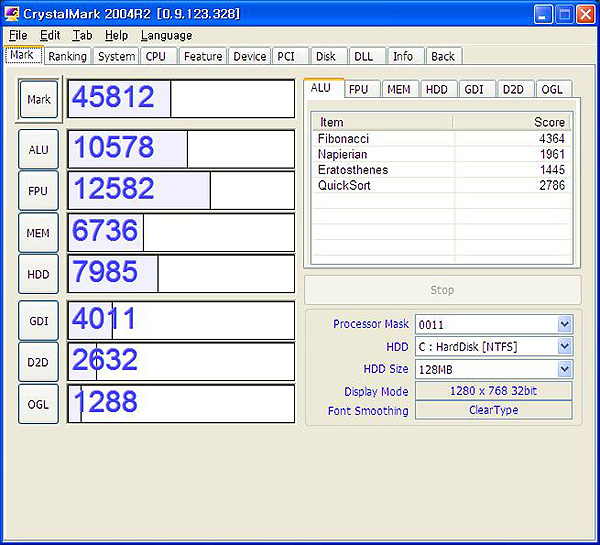The height and width of the screenshot is (545, 600).
Task: Switch to the Back tab
Action: click(444, 56)
